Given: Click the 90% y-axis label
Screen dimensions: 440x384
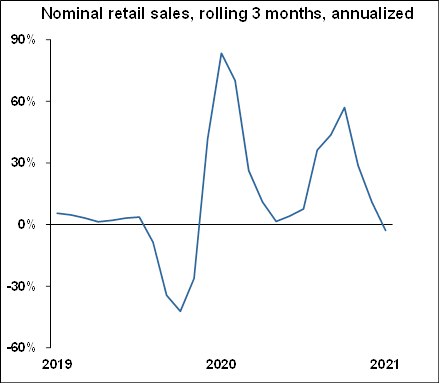Looking at the screenshot, I should (23, 40).
